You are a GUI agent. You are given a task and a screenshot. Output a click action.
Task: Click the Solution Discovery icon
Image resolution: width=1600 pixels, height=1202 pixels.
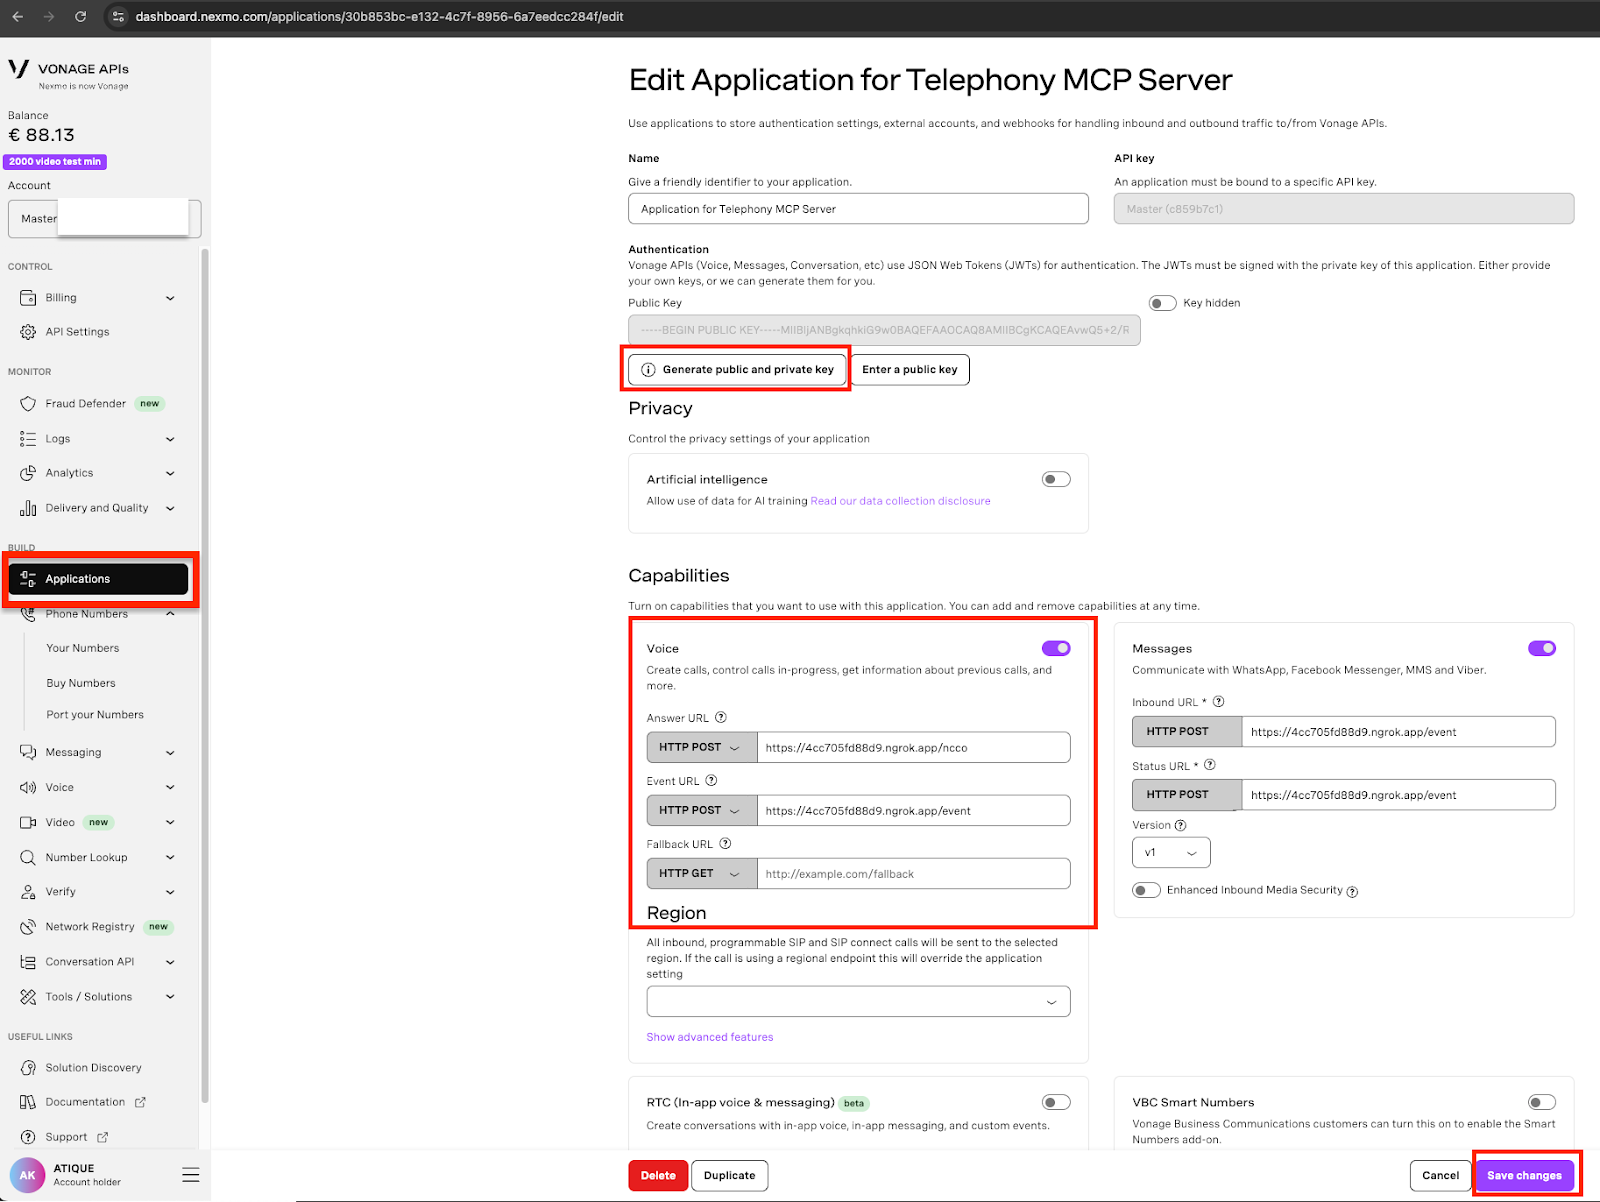(28, 1068)
